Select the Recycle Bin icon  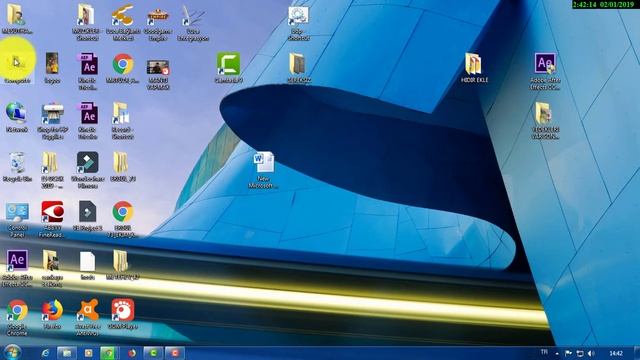[x=17, y=163]
